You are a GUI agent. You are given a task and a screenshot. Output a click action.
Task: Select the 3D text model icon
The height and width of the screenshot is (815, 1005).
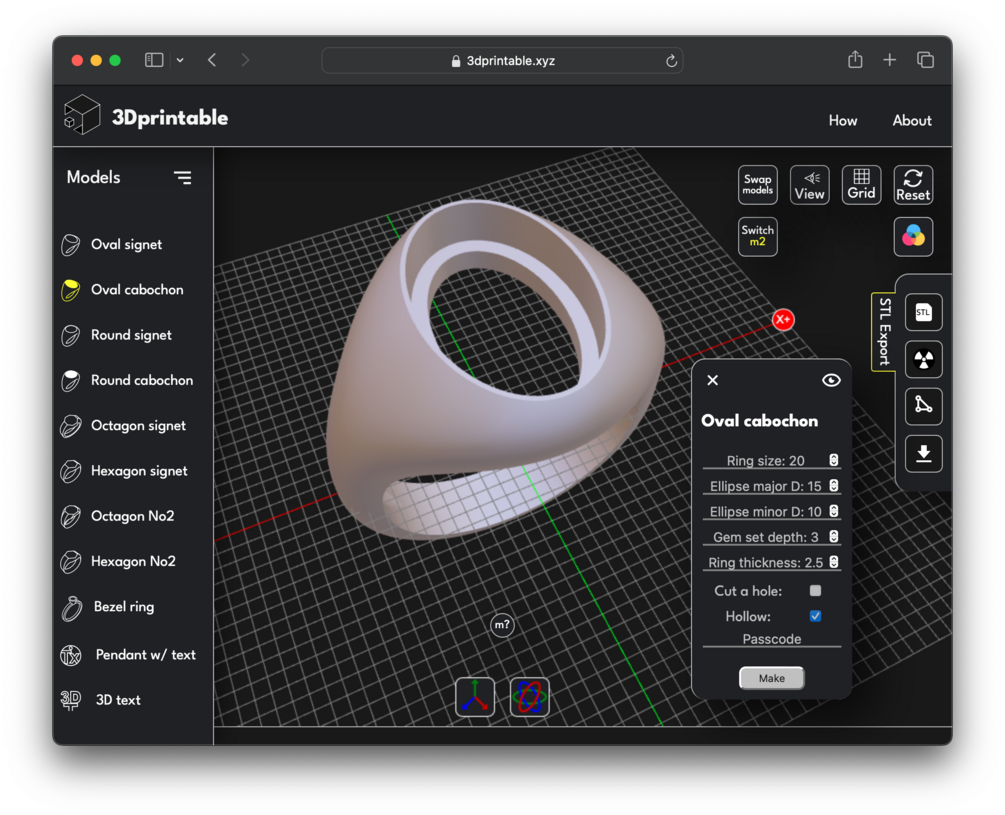[71, 700]
